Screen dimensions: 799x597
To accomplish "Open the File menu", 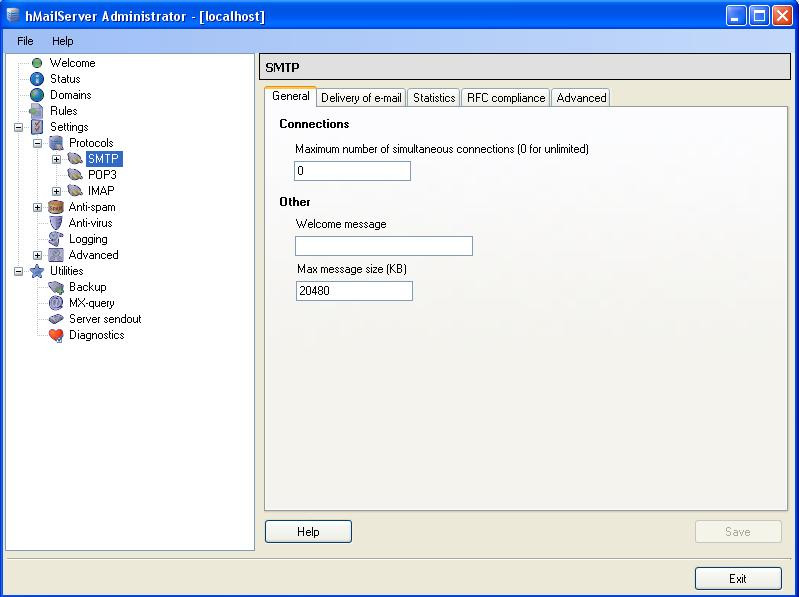I will (25, 41).
